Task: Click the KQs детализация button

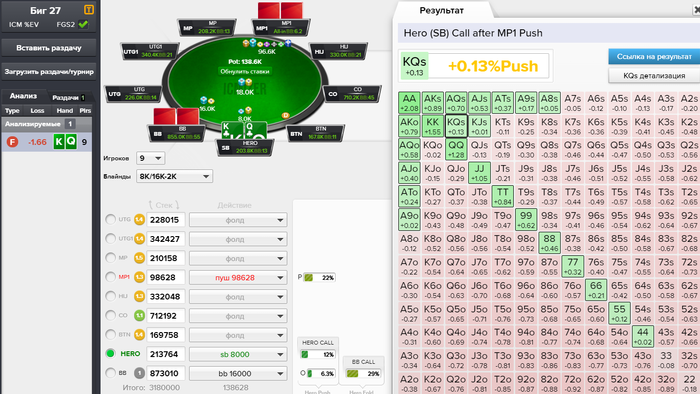Action: click(x=654, y=75)
